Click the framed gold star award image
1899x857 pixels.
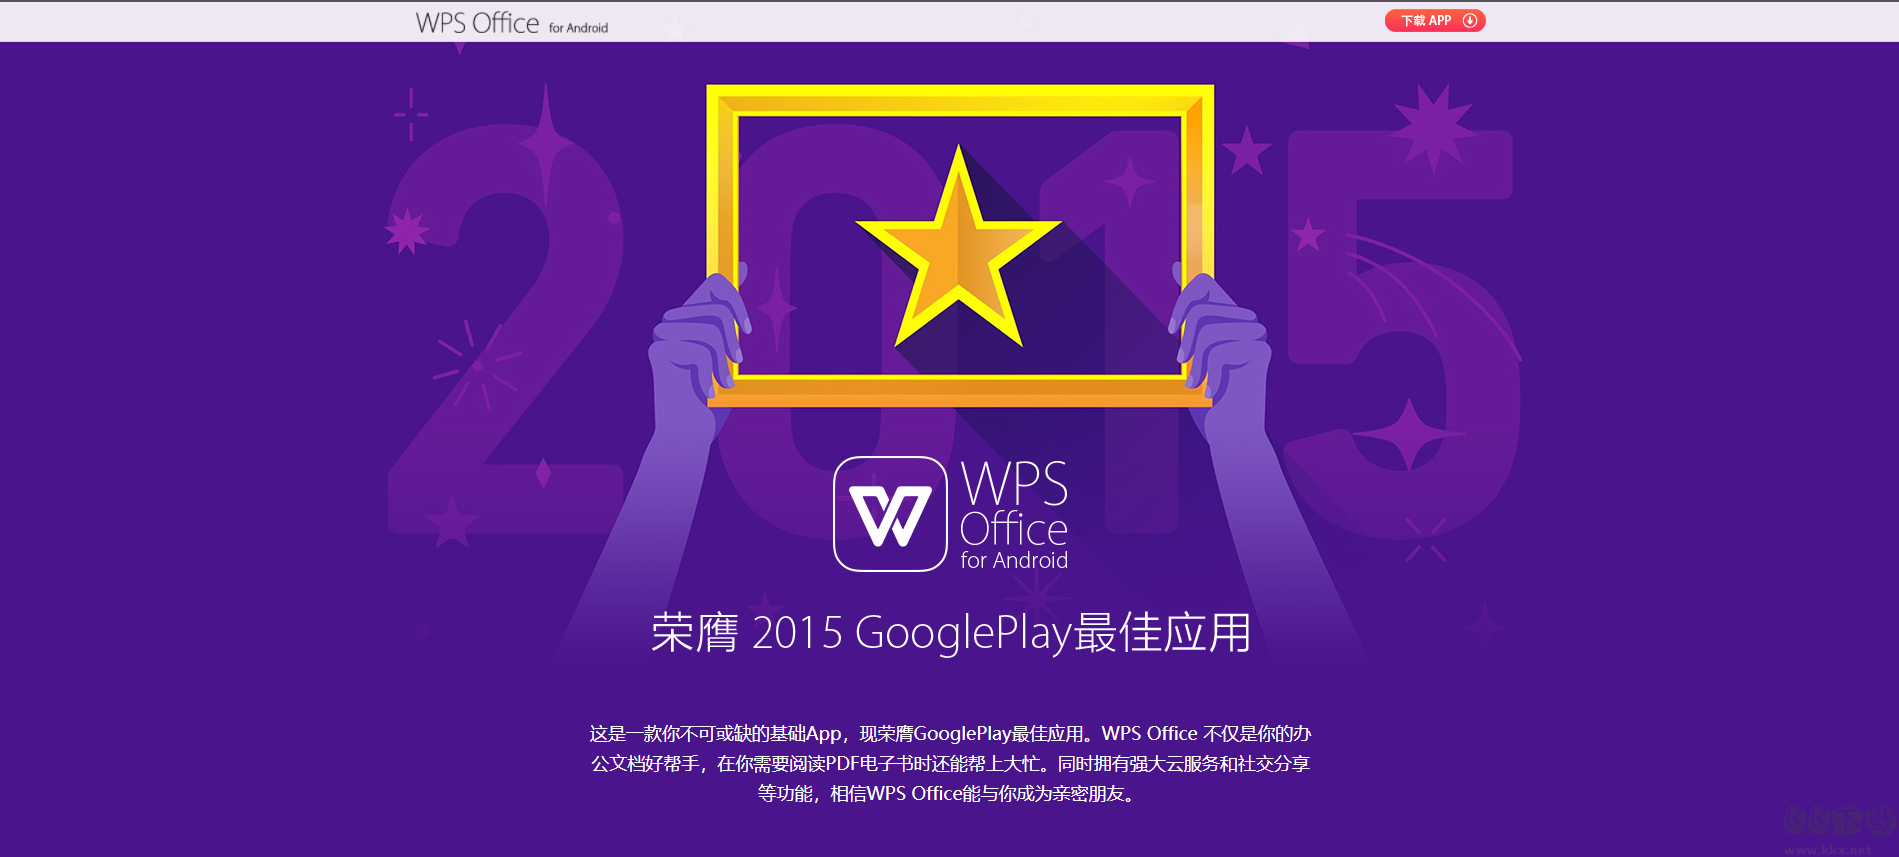pos(960,246)
